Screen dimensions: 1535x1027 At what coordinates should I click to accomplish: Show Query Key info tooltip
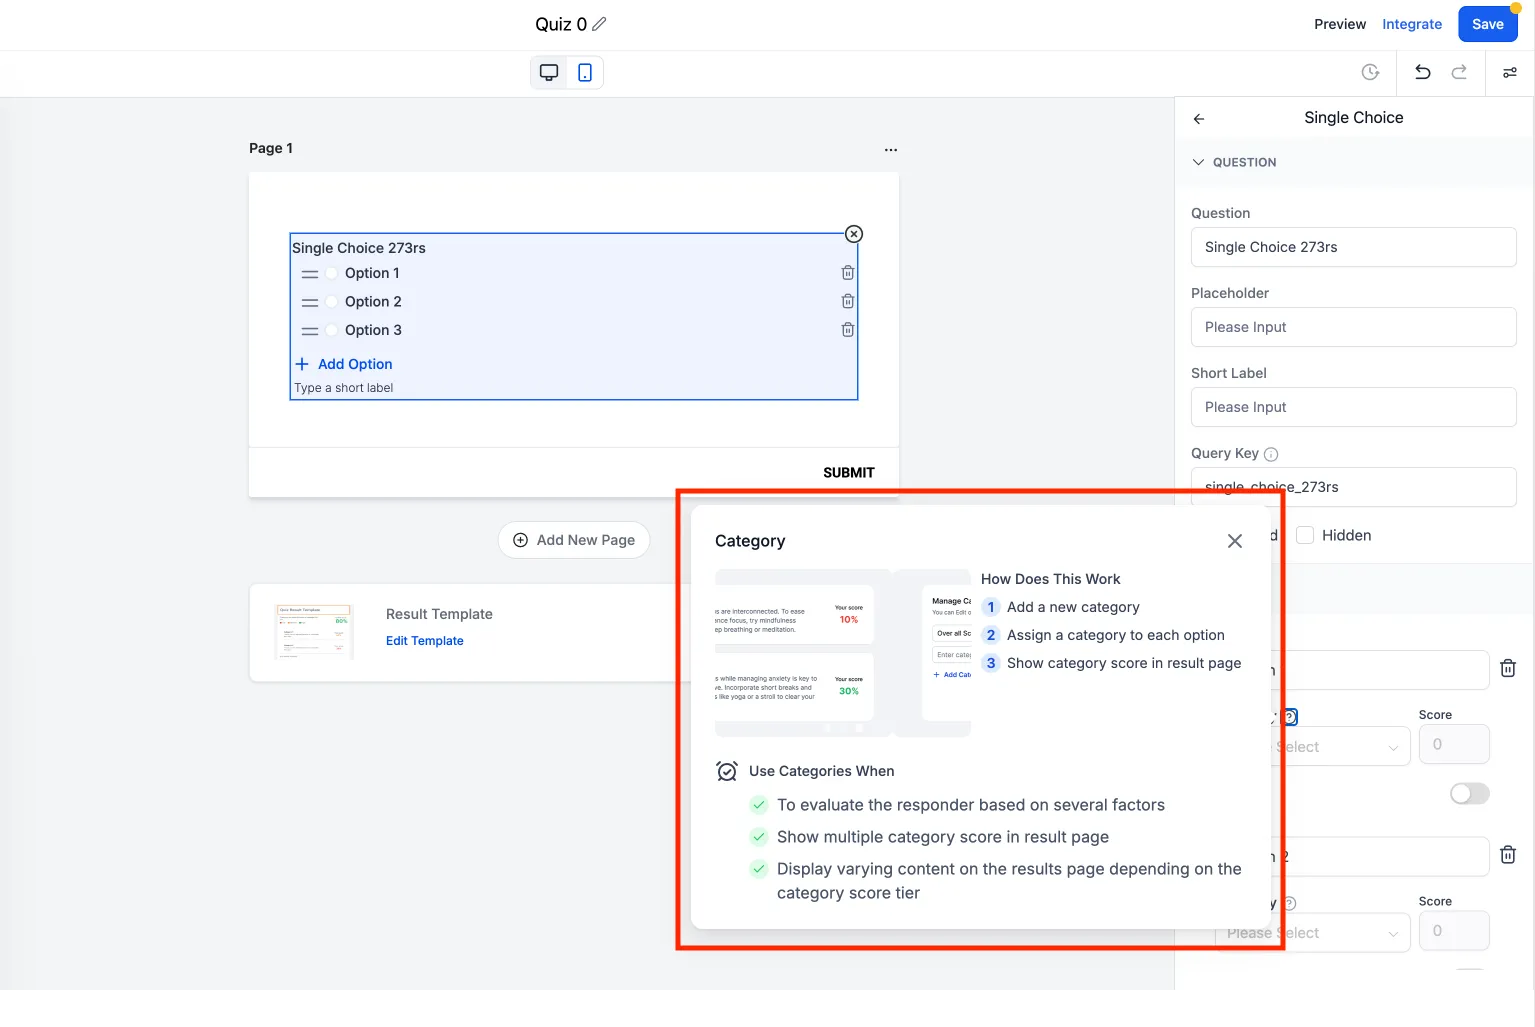coord(1271,454)
